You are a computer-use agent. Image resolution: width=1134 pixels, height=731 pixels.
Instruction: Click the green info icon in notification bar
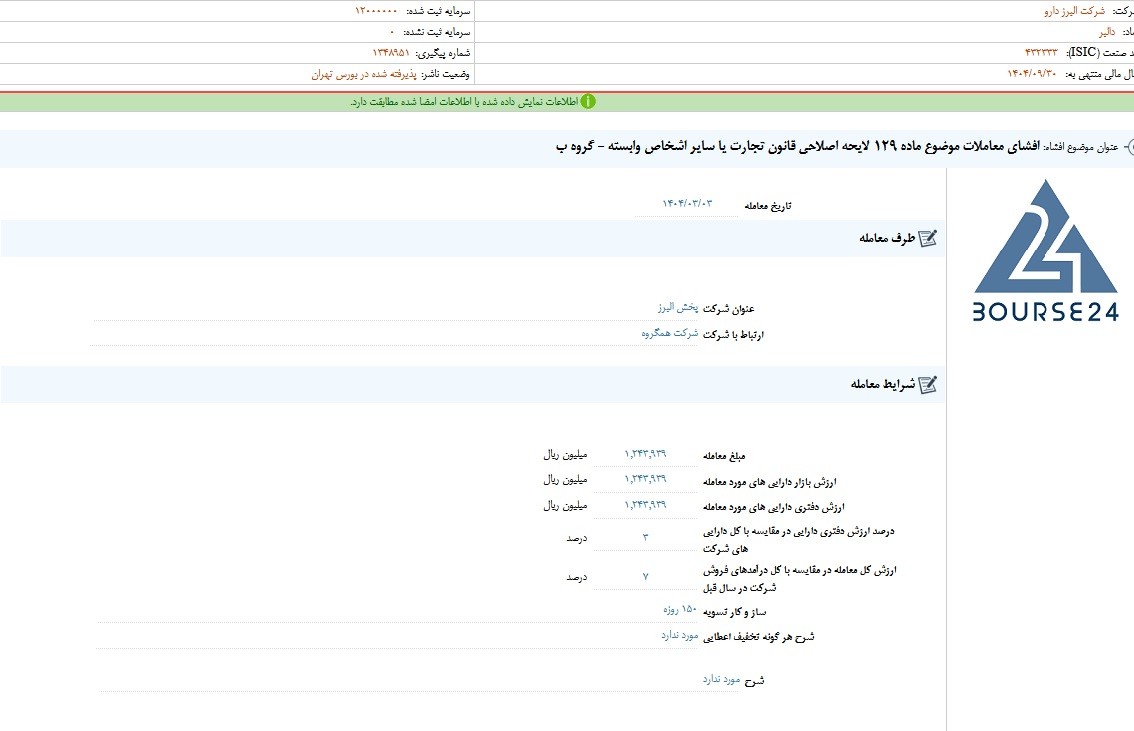[588, 101]
